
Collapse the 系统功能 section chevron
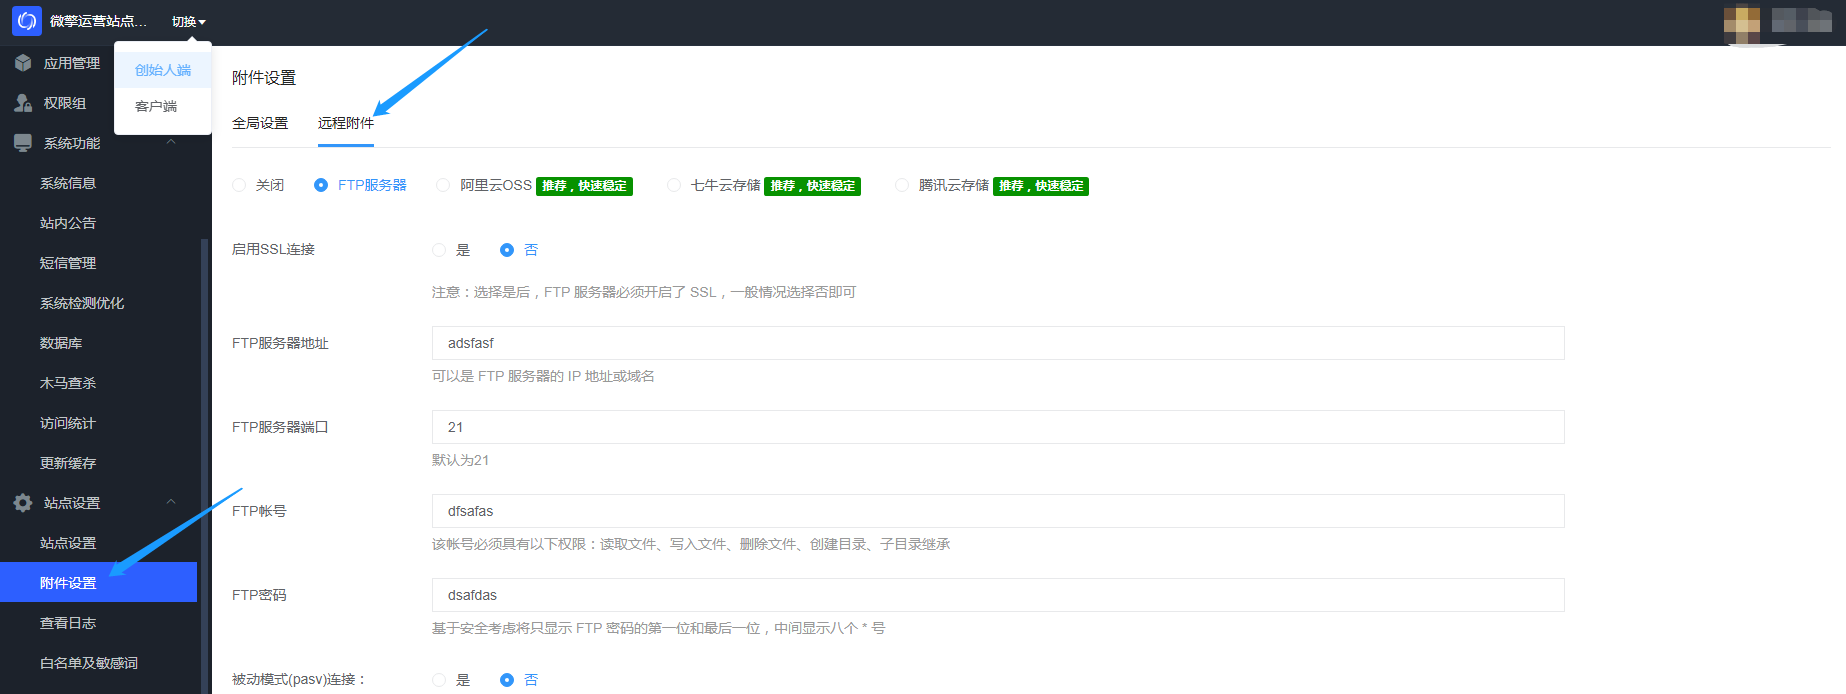[171, 142]
